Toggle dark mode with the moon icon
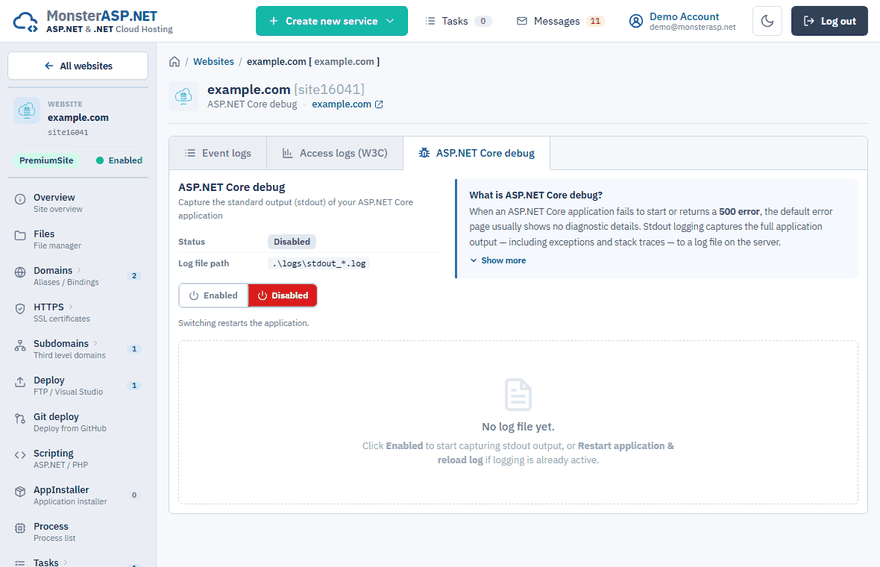This screenshot has width=880, height=567. (x=767, y=21)
